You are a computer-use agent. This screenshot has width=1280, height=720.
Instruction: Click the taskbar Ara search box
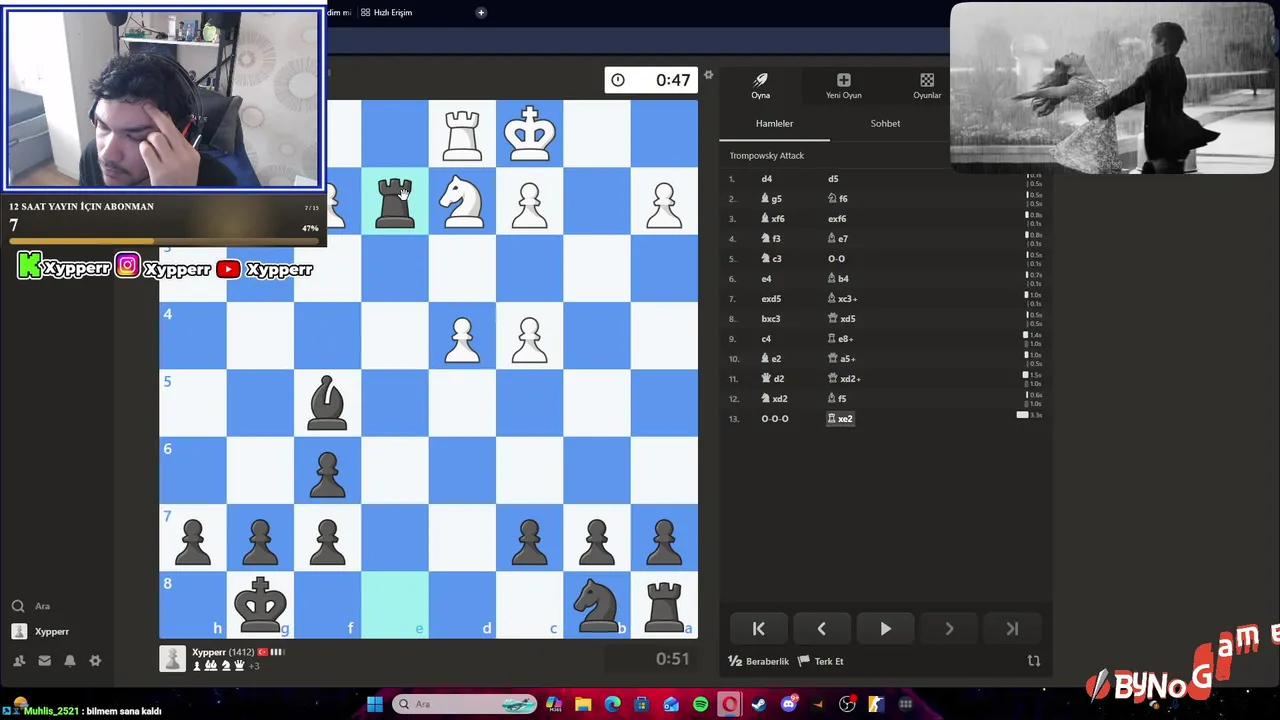[x=465, y=705]
